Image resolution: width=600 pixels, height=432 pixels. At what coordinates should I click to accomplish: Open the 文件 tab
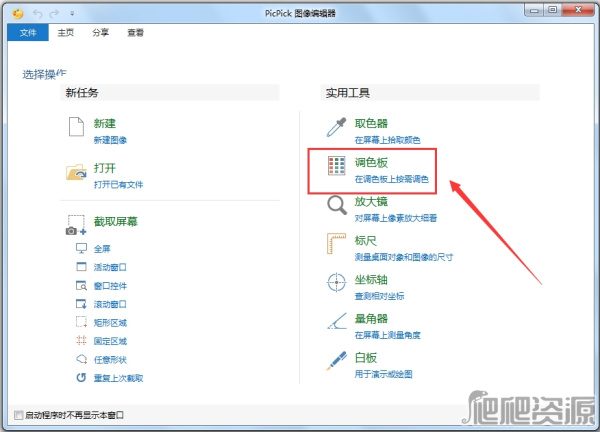coord(28,33)
